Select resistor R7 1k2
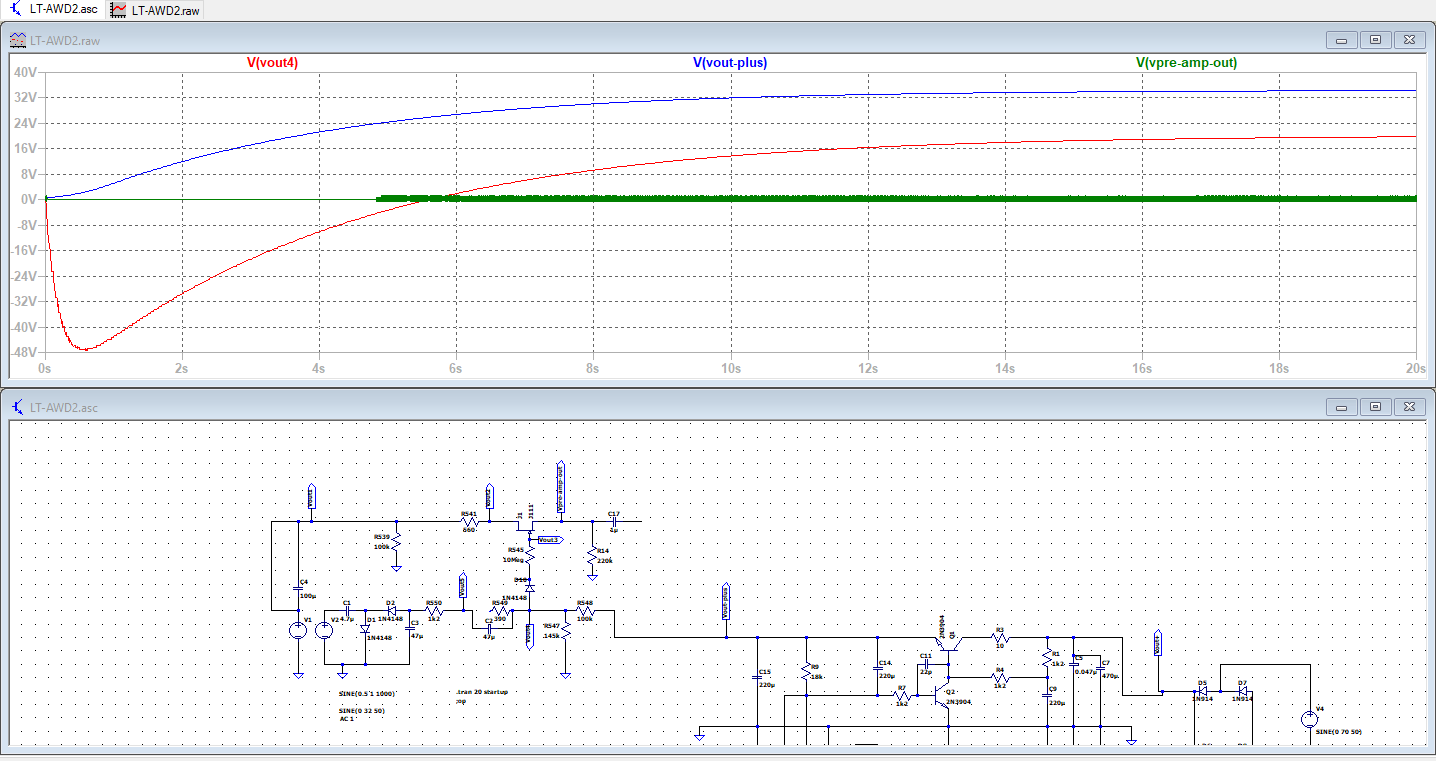This screenshot has width=1436, height=761. pyautogui.click(x=904, y=694)
